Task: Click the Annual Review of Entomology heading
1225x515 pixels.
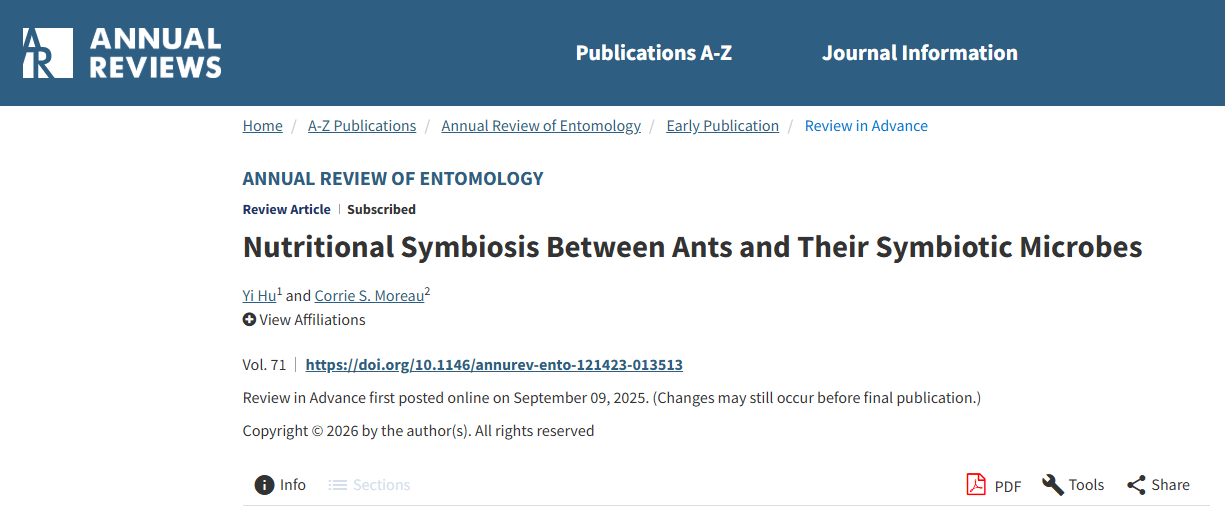Action: coord(393,179)
